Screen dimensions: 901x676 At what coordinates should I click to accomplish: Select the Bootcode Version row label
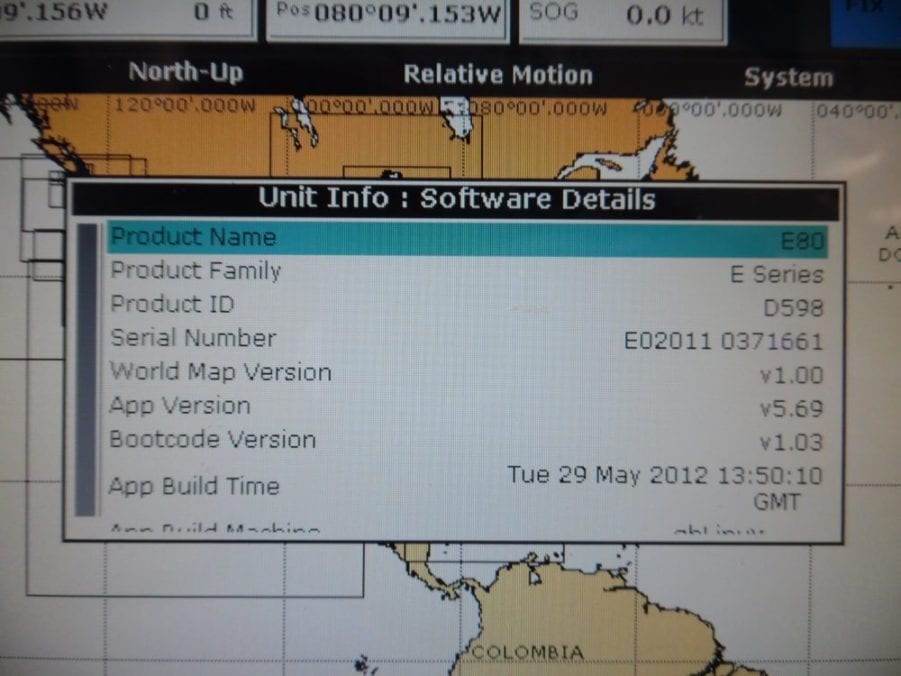click(213, 440)
